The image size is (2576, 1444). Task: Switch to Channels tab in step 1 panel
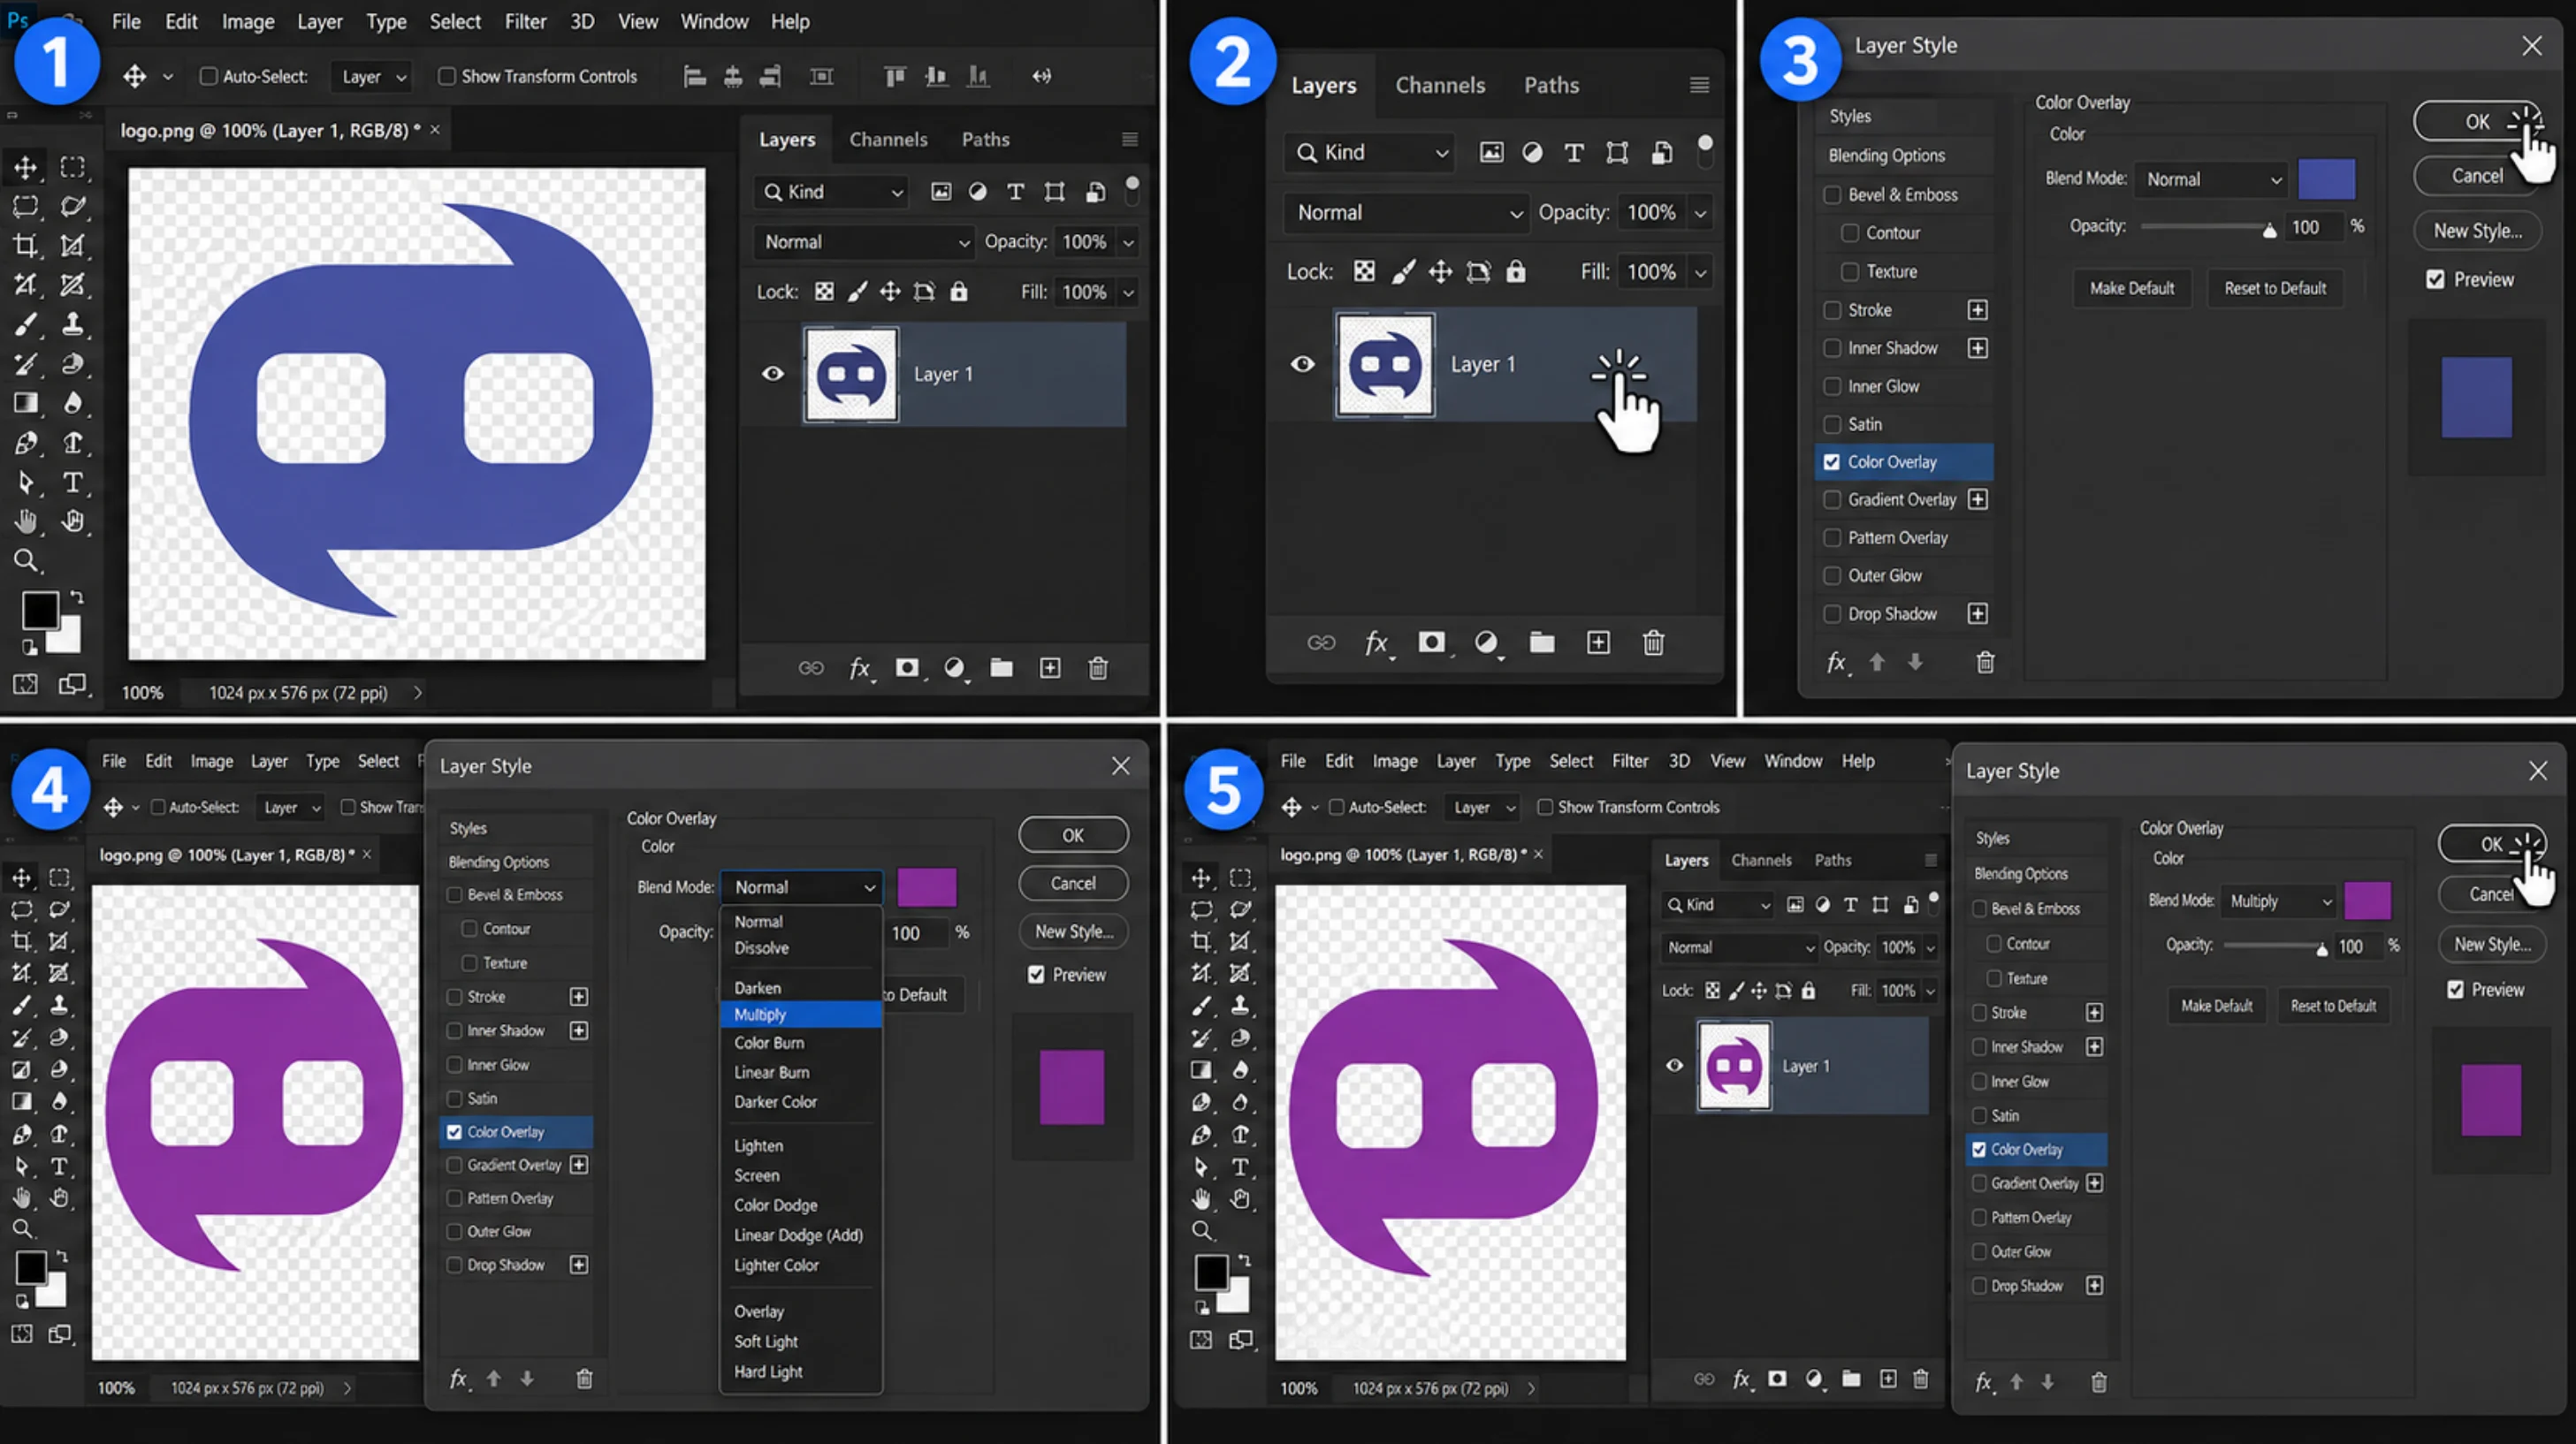pyautogui.click(x=888, y=139)
